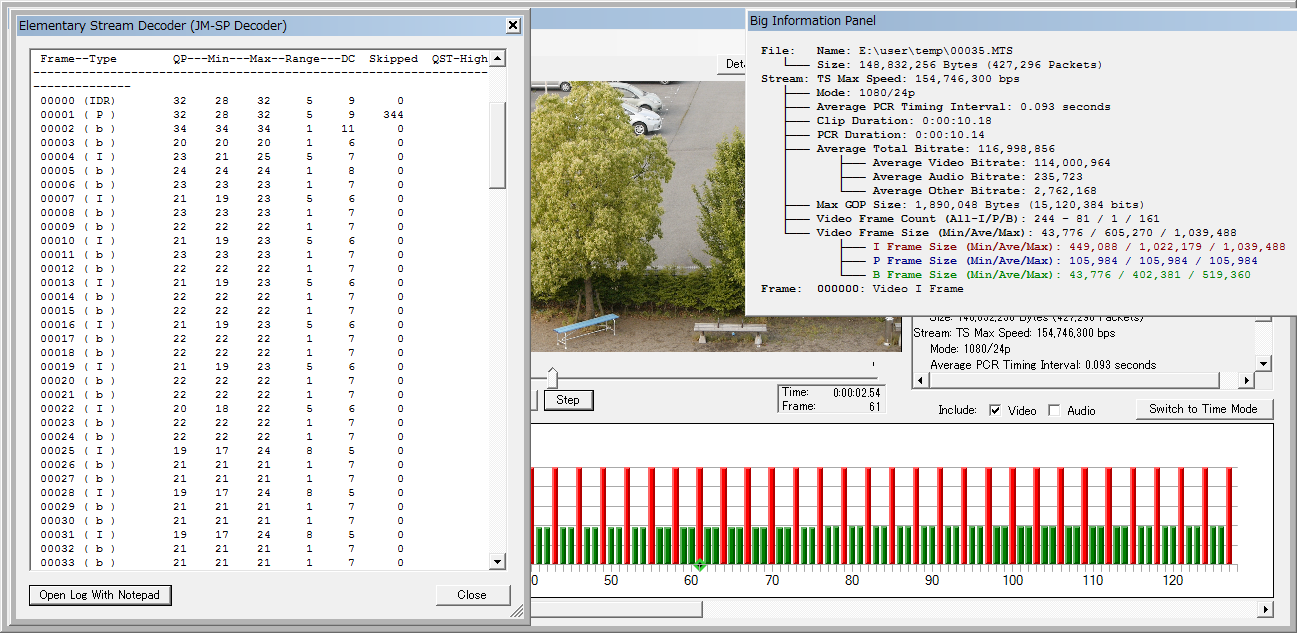Click the stream info panel's scroll-right arrow

tap(1246, 381)
